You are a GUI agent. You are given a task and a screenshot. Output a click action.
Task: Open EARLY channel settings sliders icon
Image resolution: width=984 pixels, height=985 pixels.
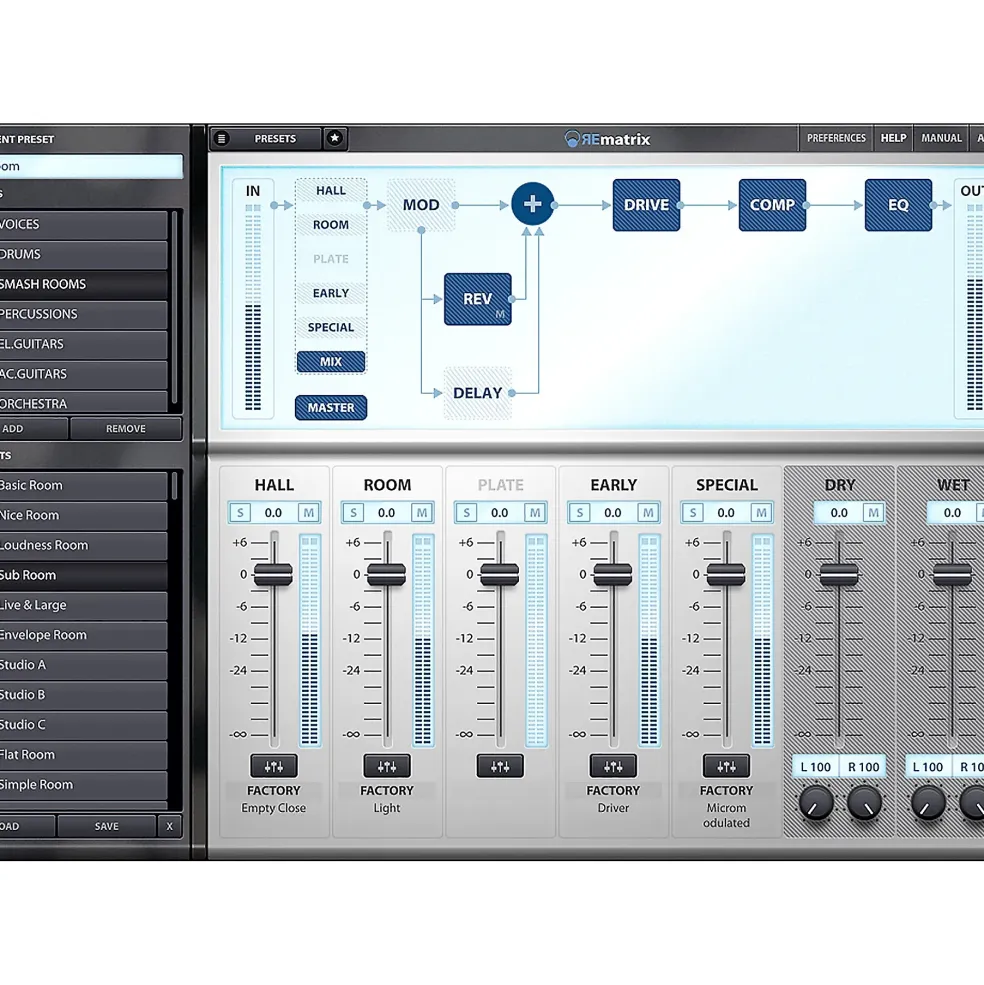tap(613, 766)
